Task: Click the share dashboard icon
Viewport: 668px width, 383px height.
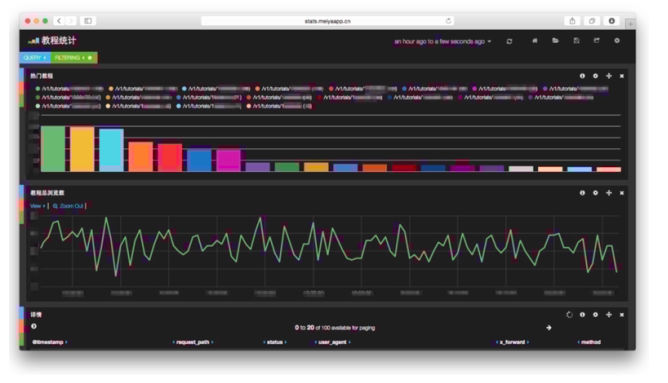Action: pos(596,40)
